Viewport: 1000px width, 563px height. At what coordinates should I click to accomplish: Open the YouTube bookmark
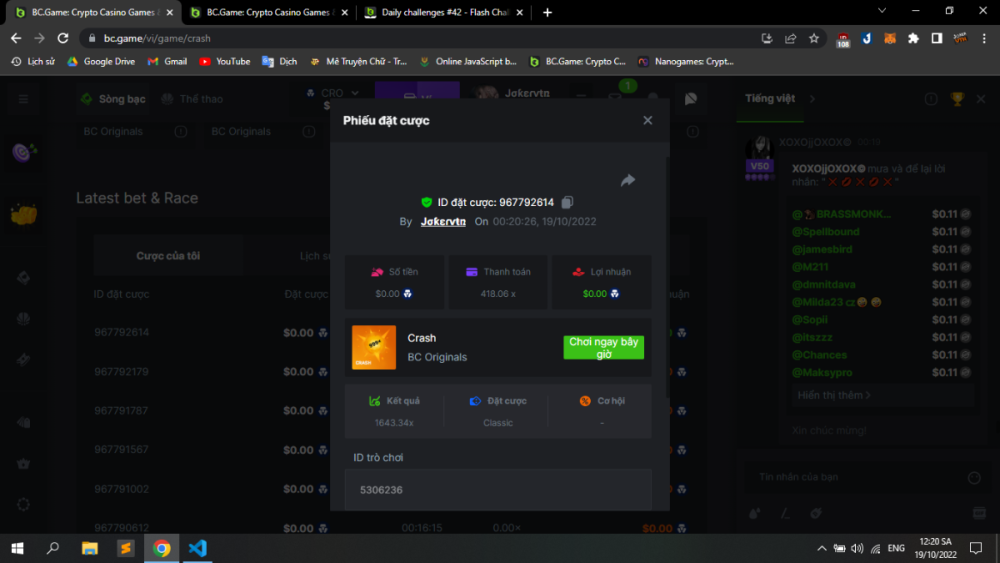pyautogui.click(x=225, y=61)
